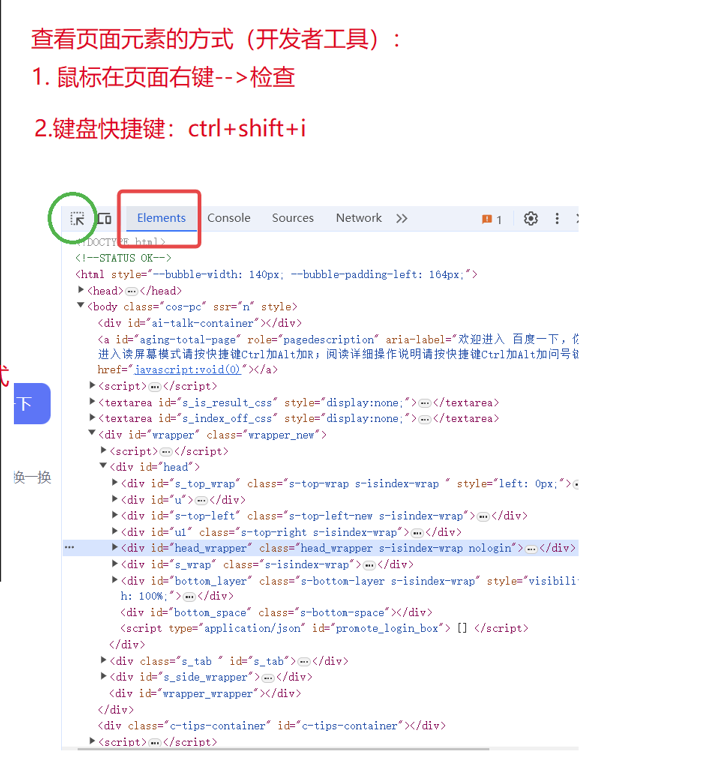Click the orange issues counter badge
The width and height of the screenshot is (702, 773).
491,219
